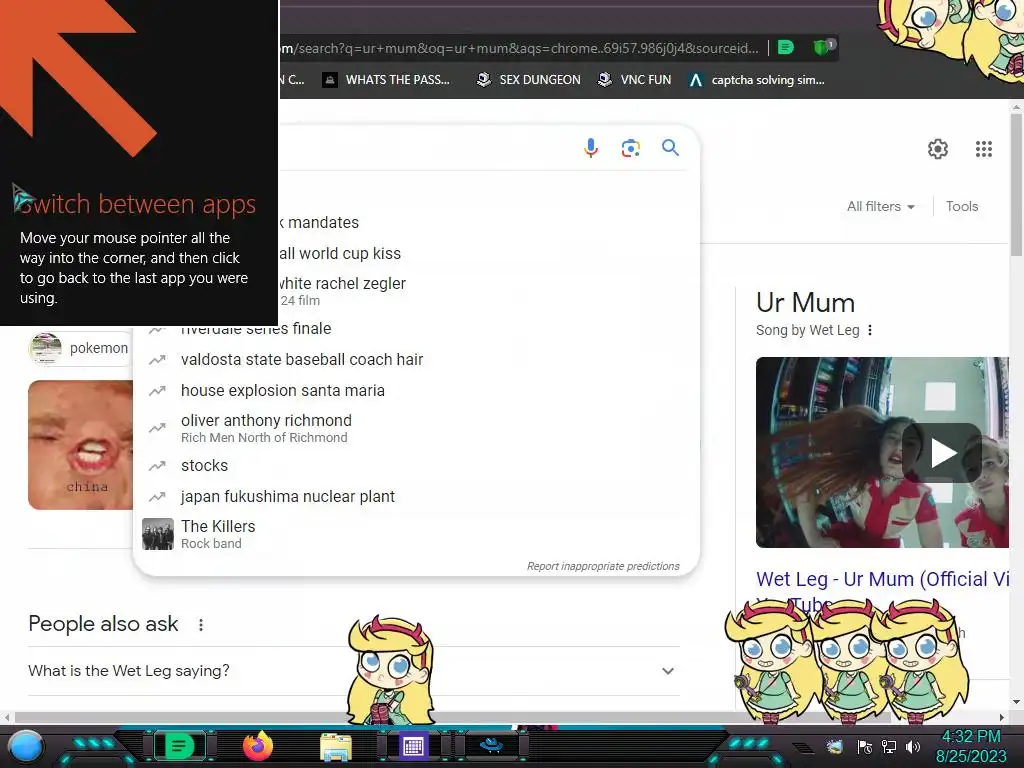Click the green extension icon in address bar
Viewport: 1024px width, 768px height.
click(x=786, y=47)
